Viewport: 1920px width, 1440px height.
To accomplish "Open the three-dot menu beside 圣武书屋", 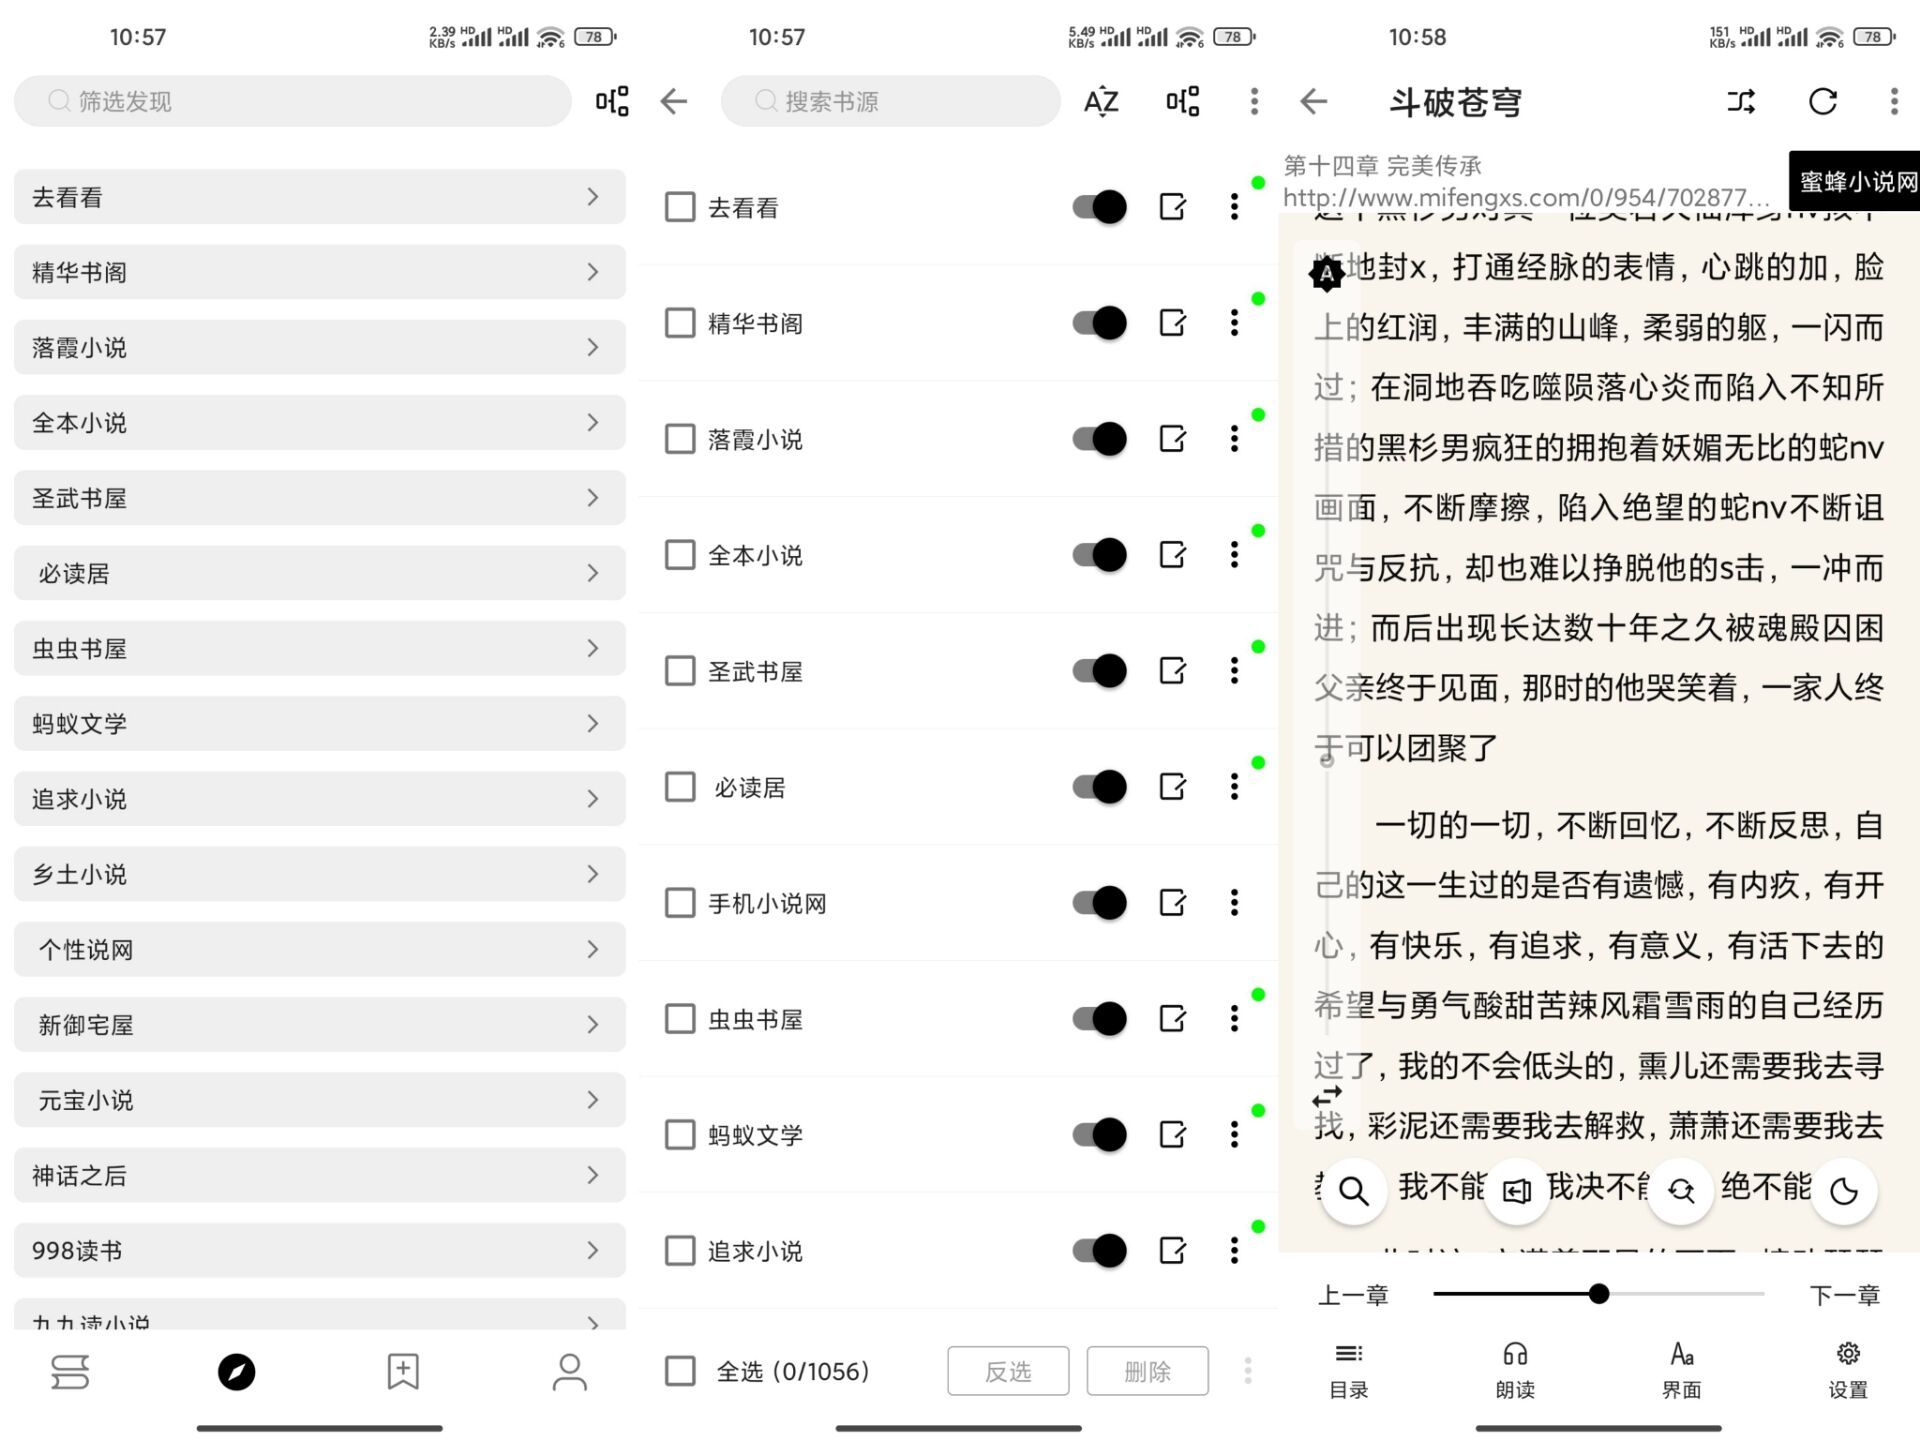I will (1234, 670).
